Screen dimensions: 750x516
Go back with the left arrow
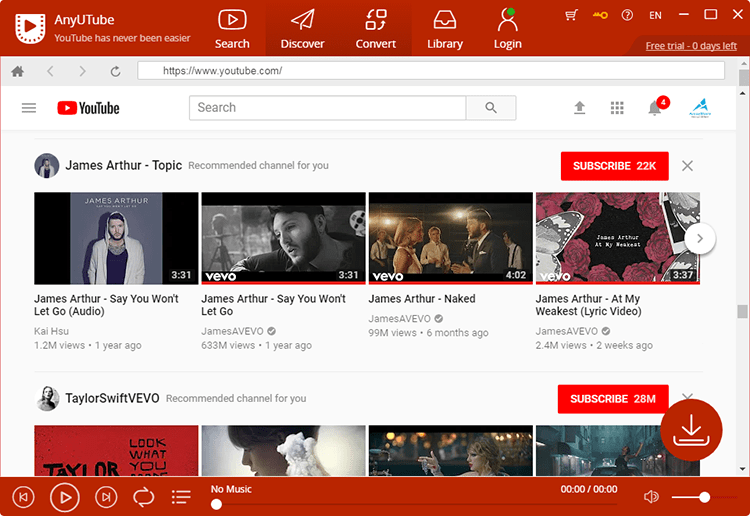[50, 71]
